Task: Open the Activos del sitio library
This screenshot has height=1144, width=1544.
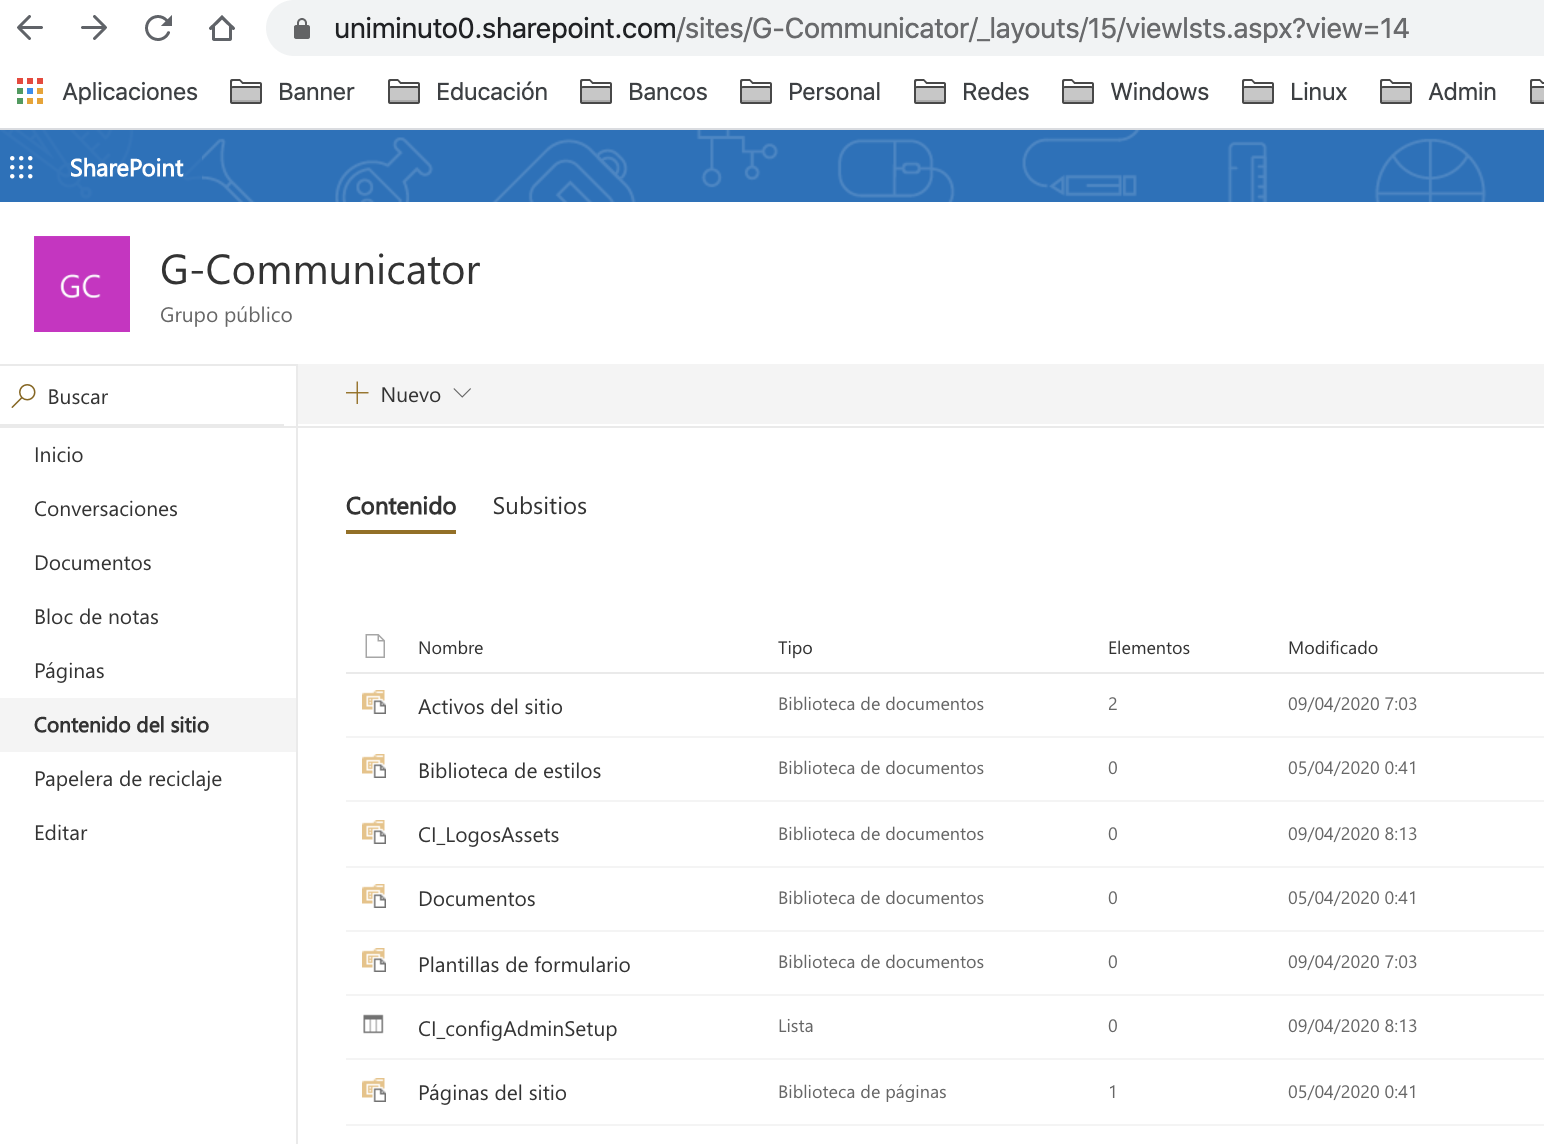Action: [490, 707]
